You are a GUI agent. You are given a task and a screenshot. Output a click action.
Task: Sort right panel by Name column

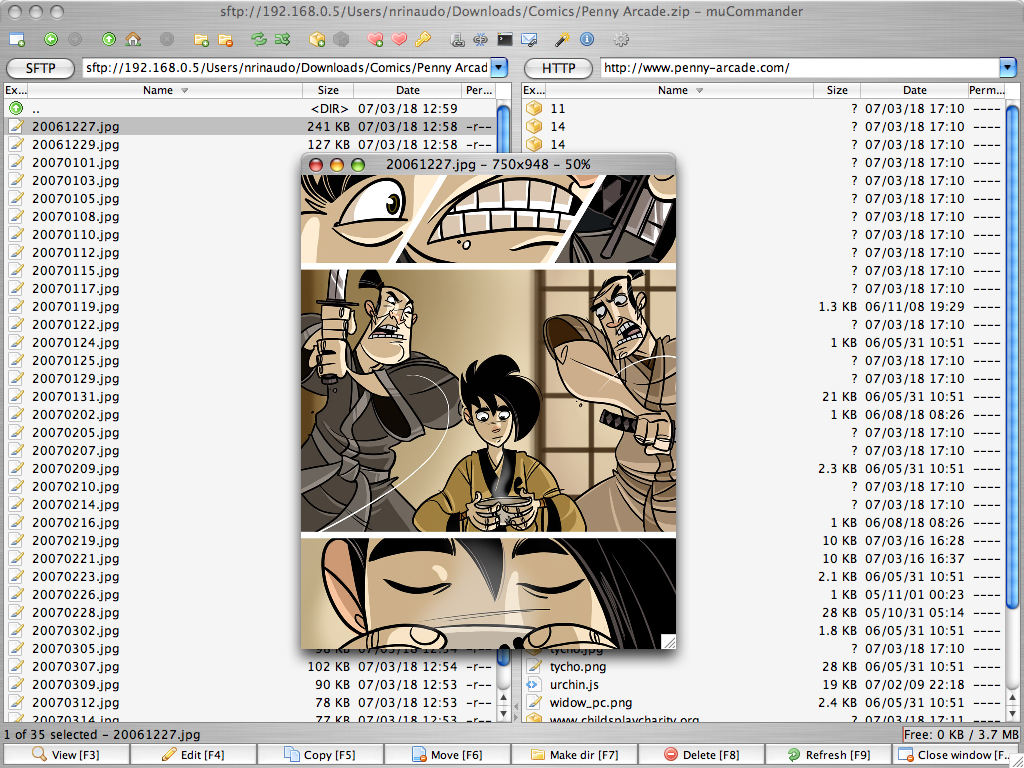pyautogui.click(x=679, y=90)
